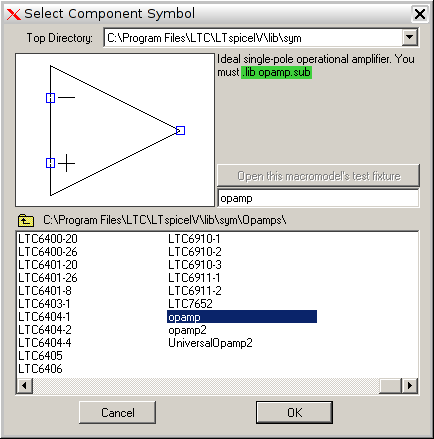Select the highlighted opamp list entry
This screenshot has height=439, width=434.
(x=242, y=317)
